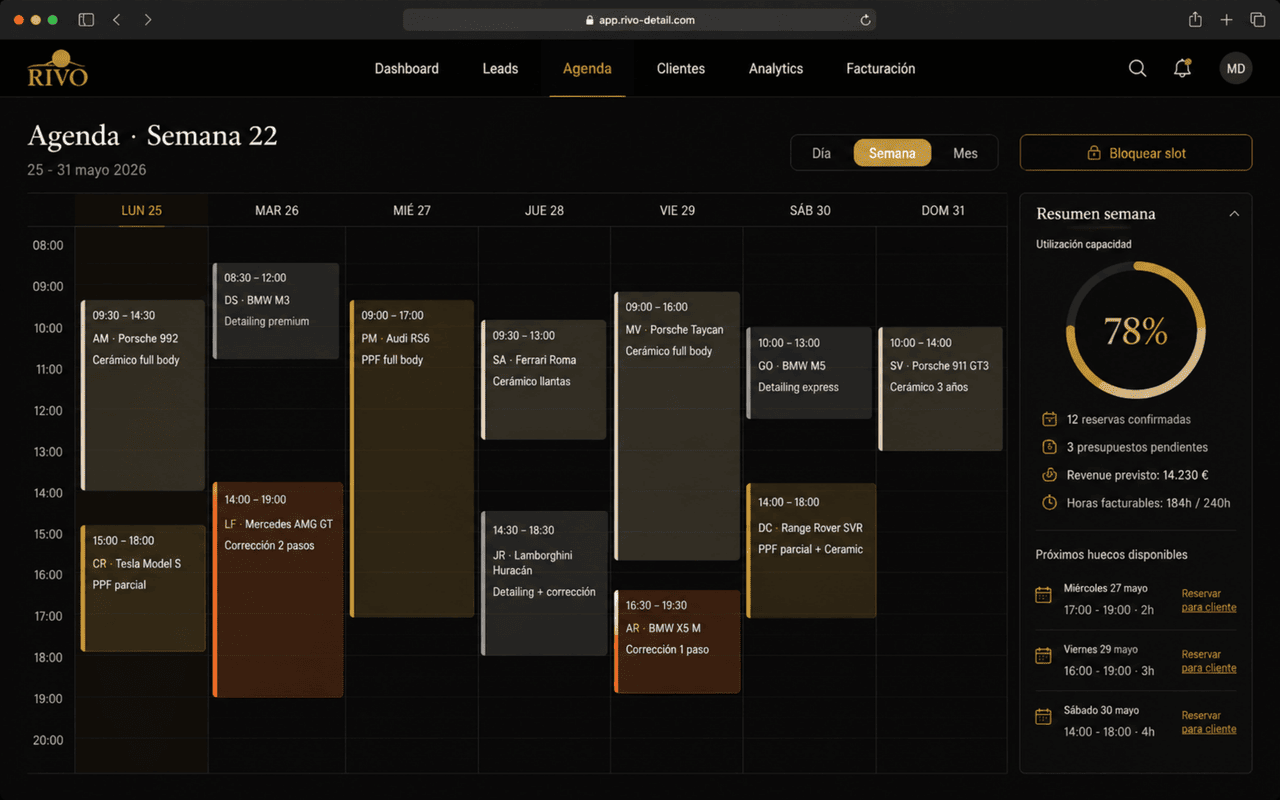Click the 78% capacity utilization ring
Viewport: 1280px width, 800px height.
click(1136, 331)
